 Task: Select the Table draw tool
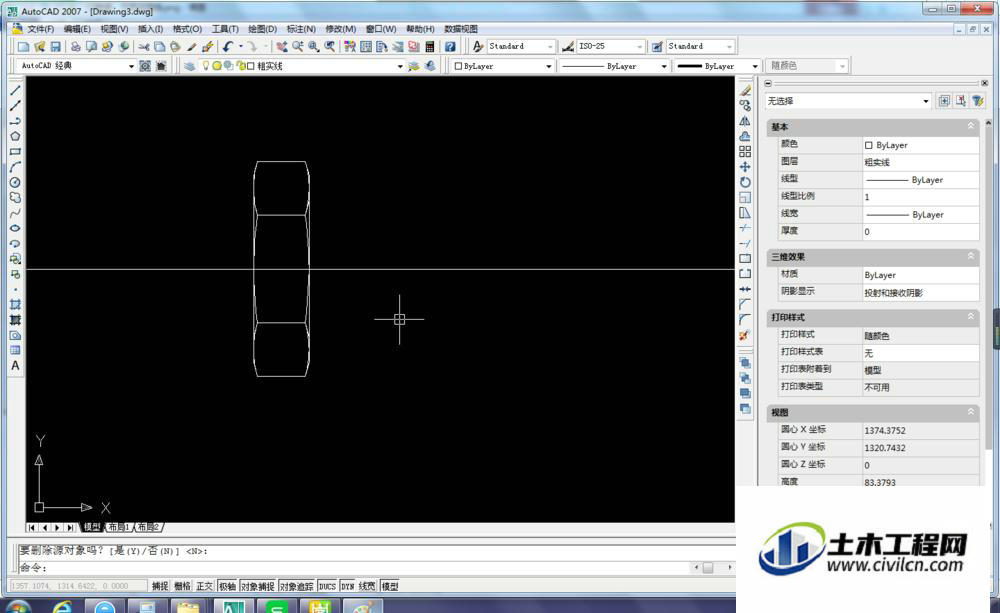point(15,351)
